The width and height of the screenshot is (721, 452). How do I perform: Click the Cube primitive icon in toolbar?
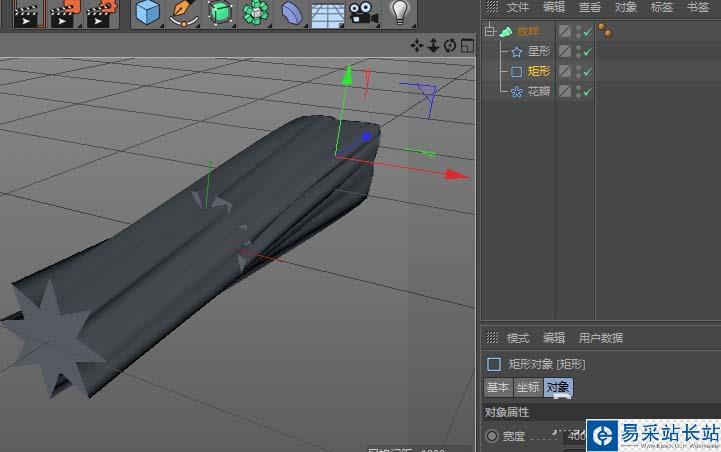(148, 12)
